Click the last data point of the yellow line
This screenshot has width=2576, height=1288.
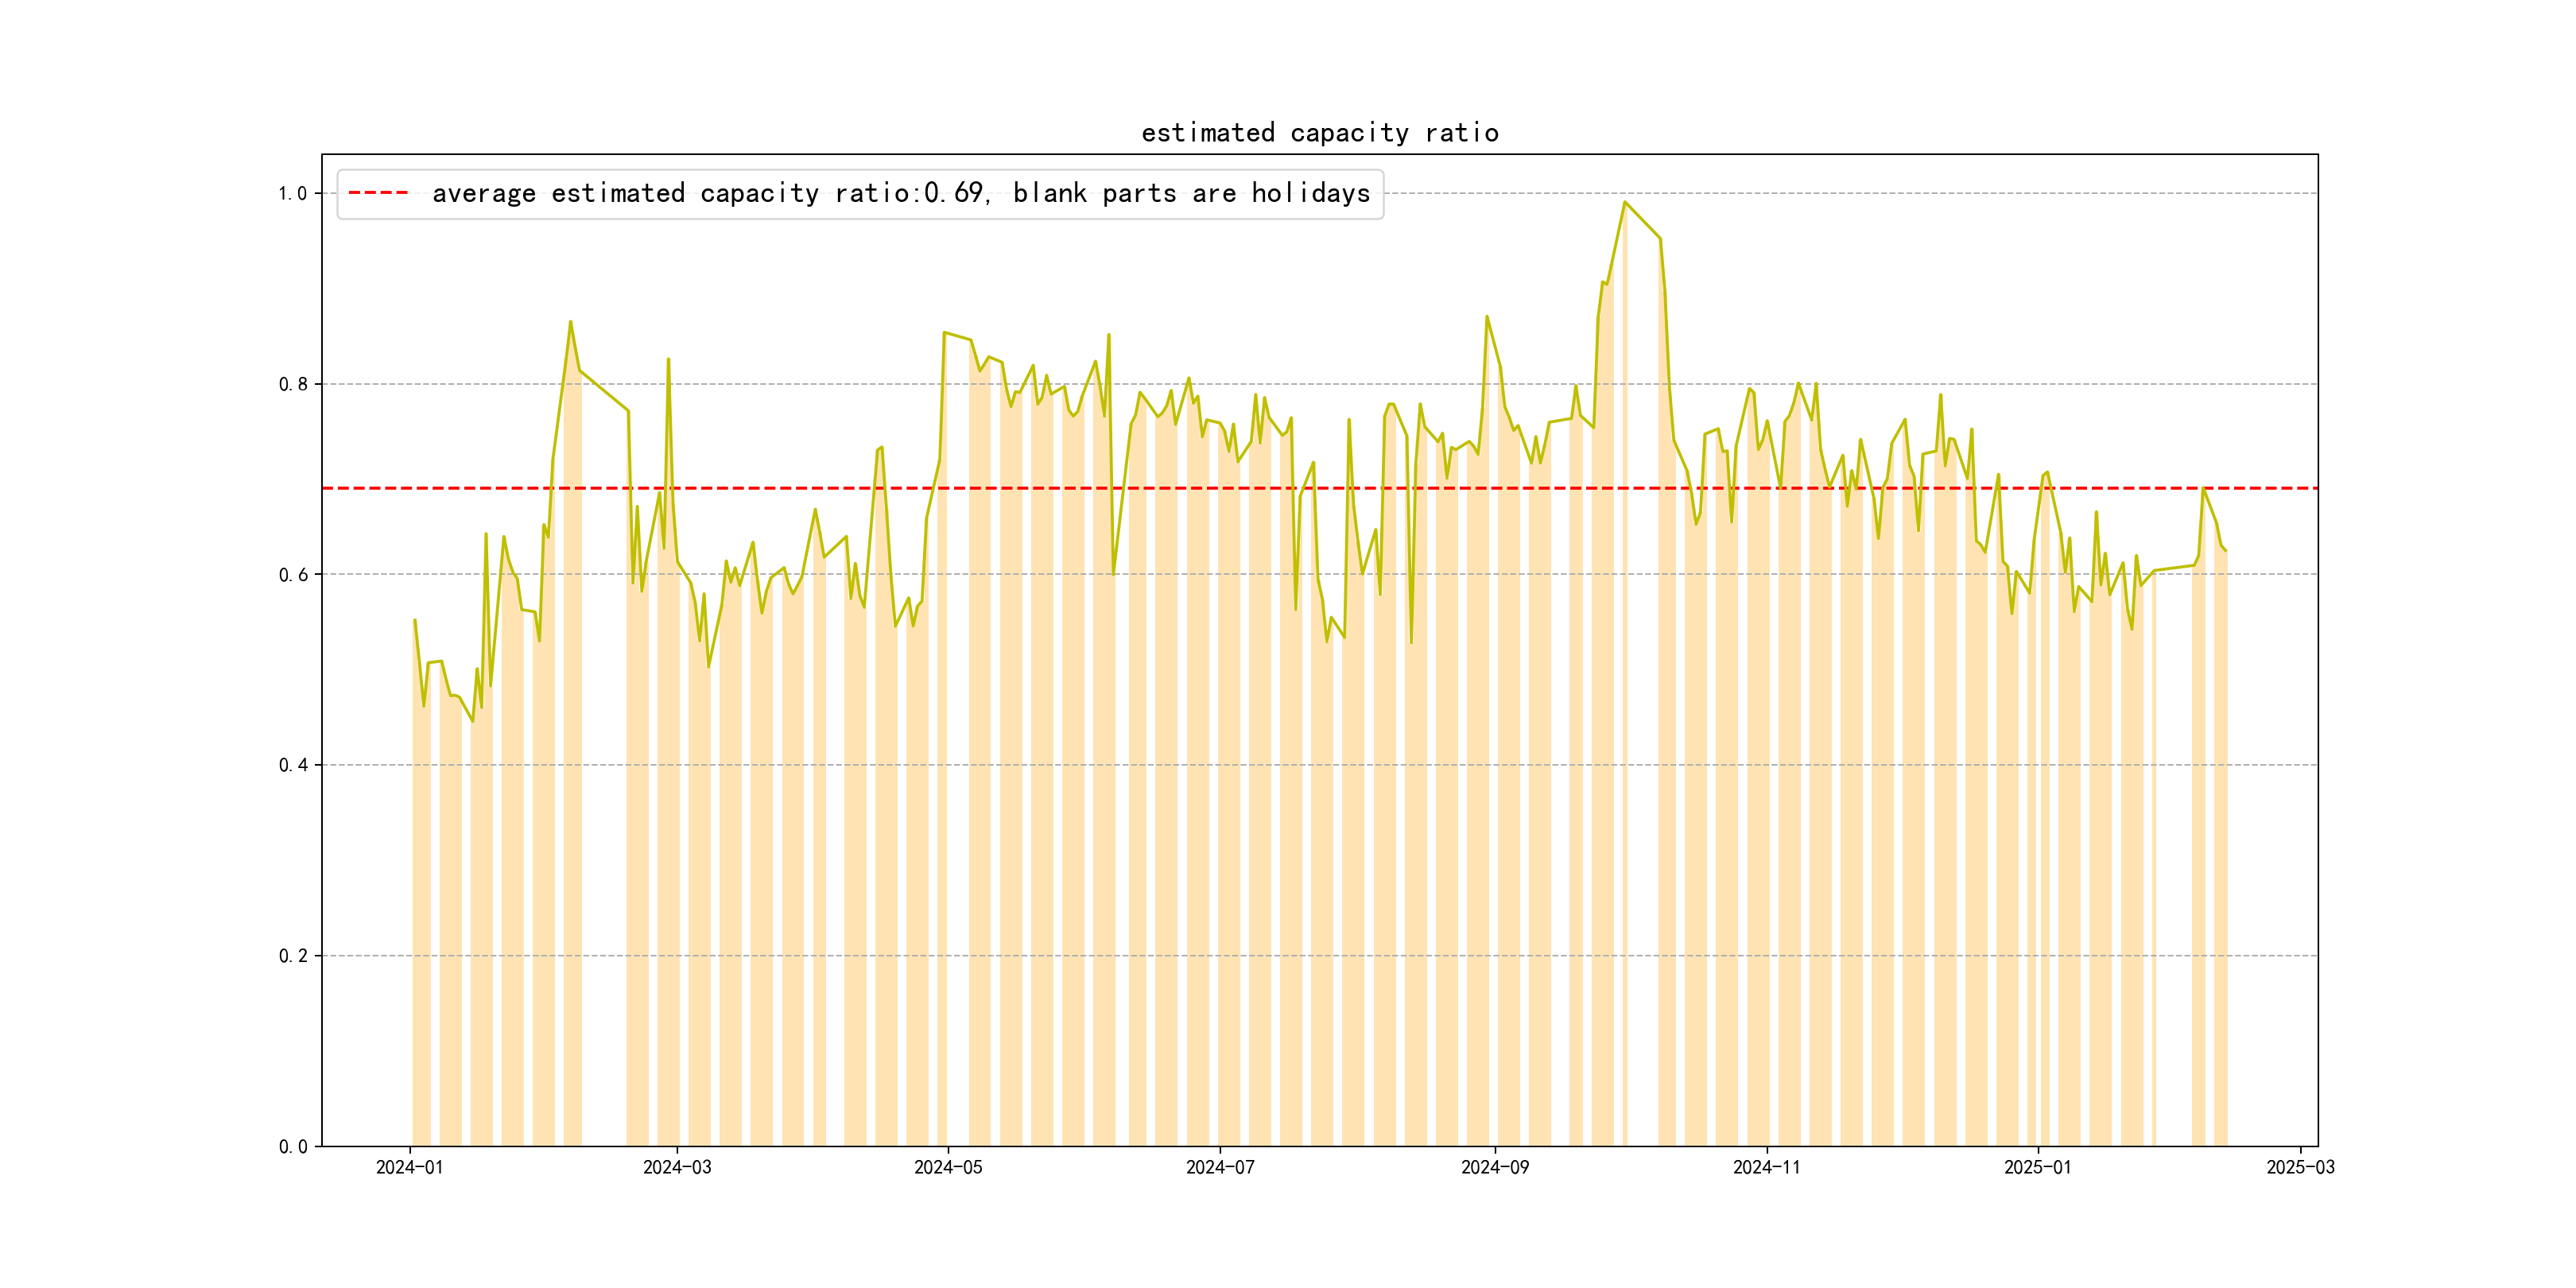point(2226,550)
